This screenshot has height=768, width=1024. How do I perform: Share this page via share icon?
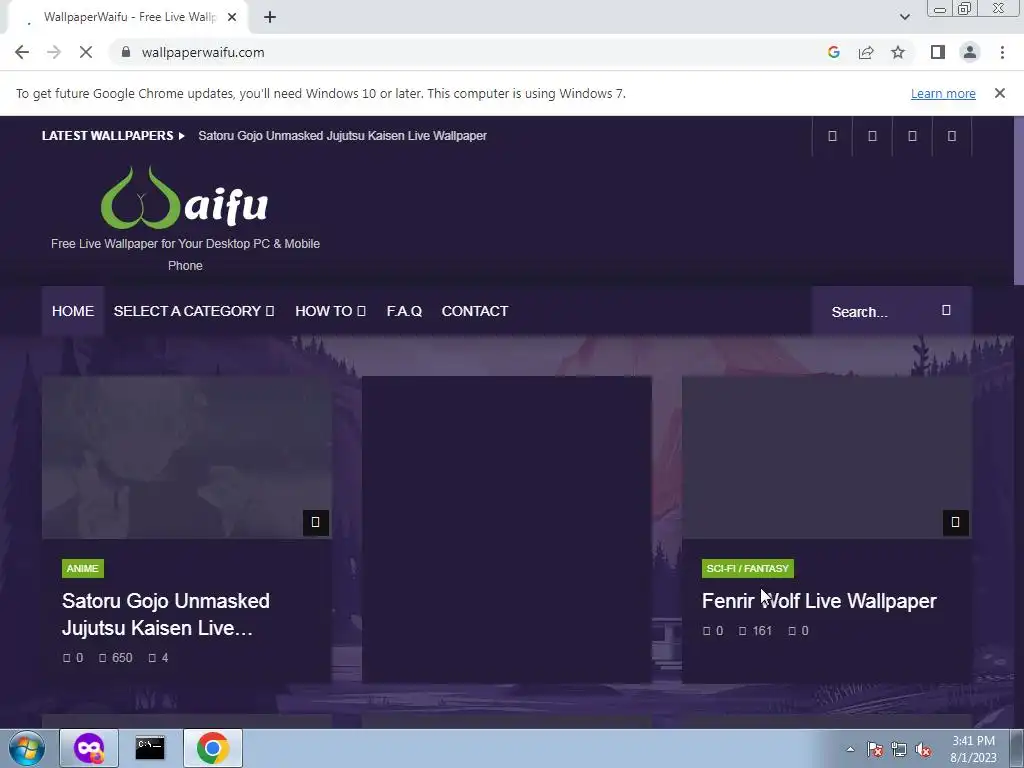[866, 52]
